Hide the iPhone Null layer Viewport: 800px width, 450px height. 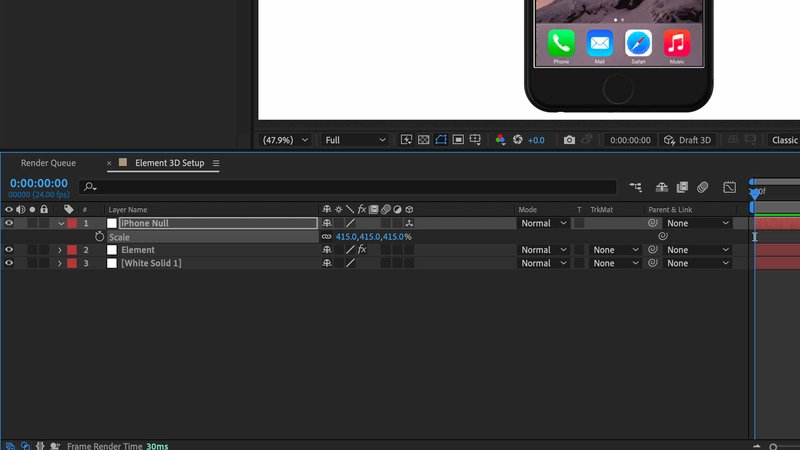[x=9, y=223]
